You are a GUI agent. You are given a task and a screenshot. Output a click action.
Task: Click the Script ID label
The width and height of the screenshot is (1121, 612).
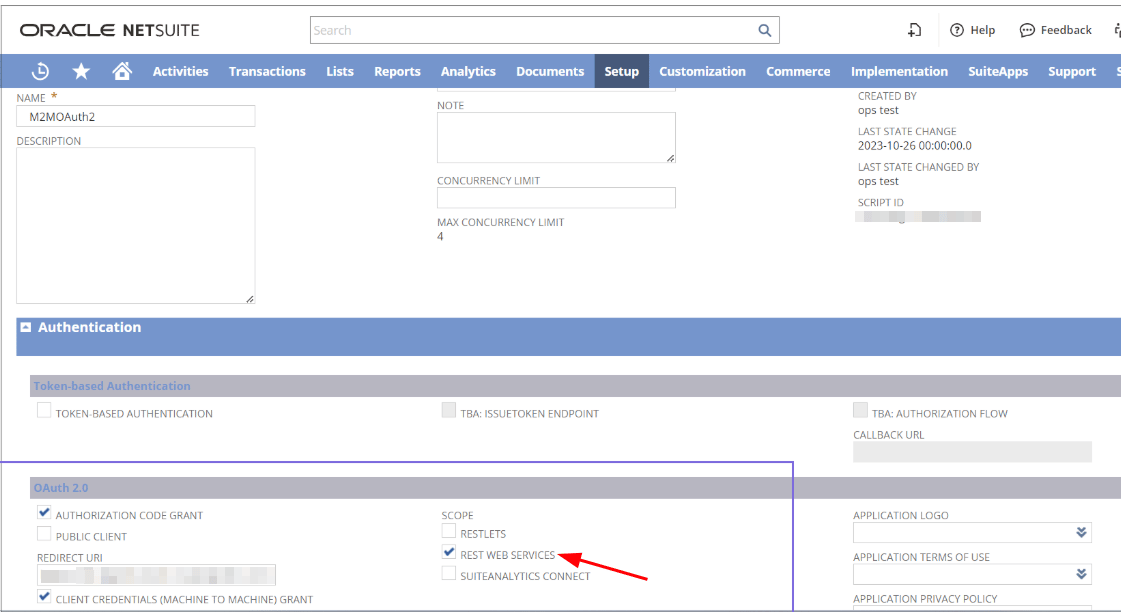pos(881,202)
